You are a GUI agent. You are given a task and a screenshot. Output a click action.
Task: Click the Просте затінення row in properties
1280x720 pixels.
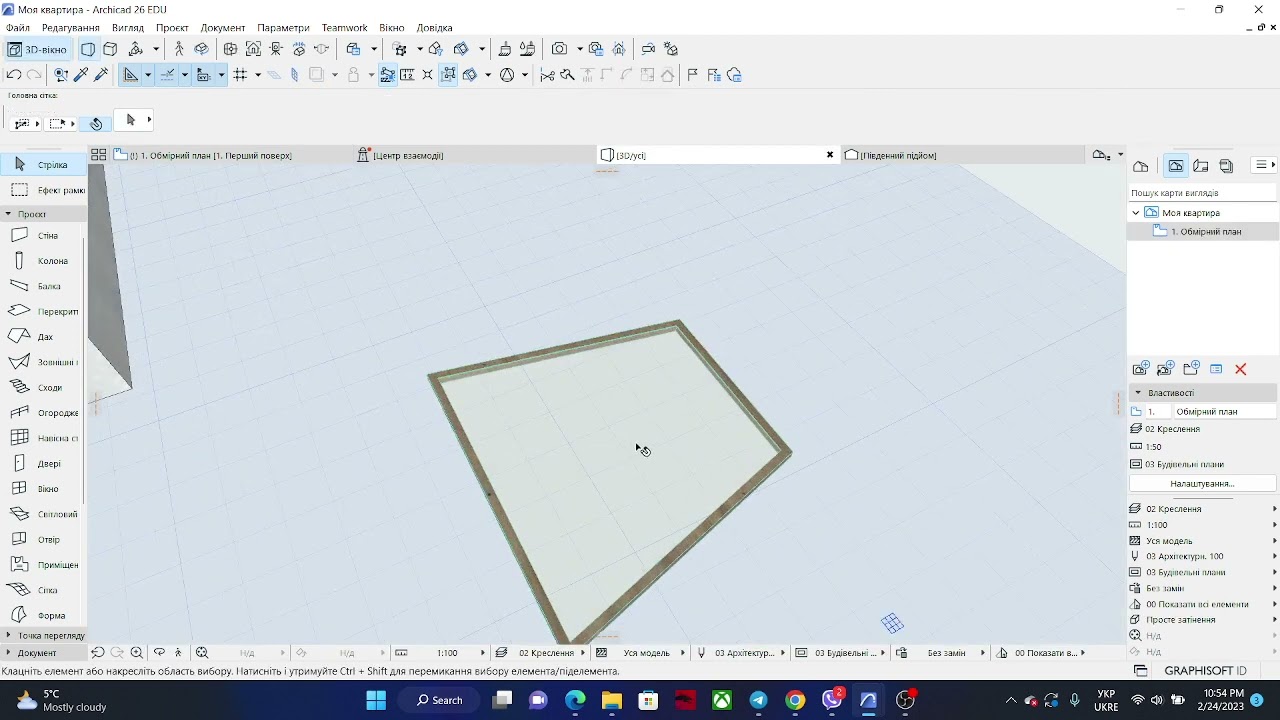pos(1203,620)
